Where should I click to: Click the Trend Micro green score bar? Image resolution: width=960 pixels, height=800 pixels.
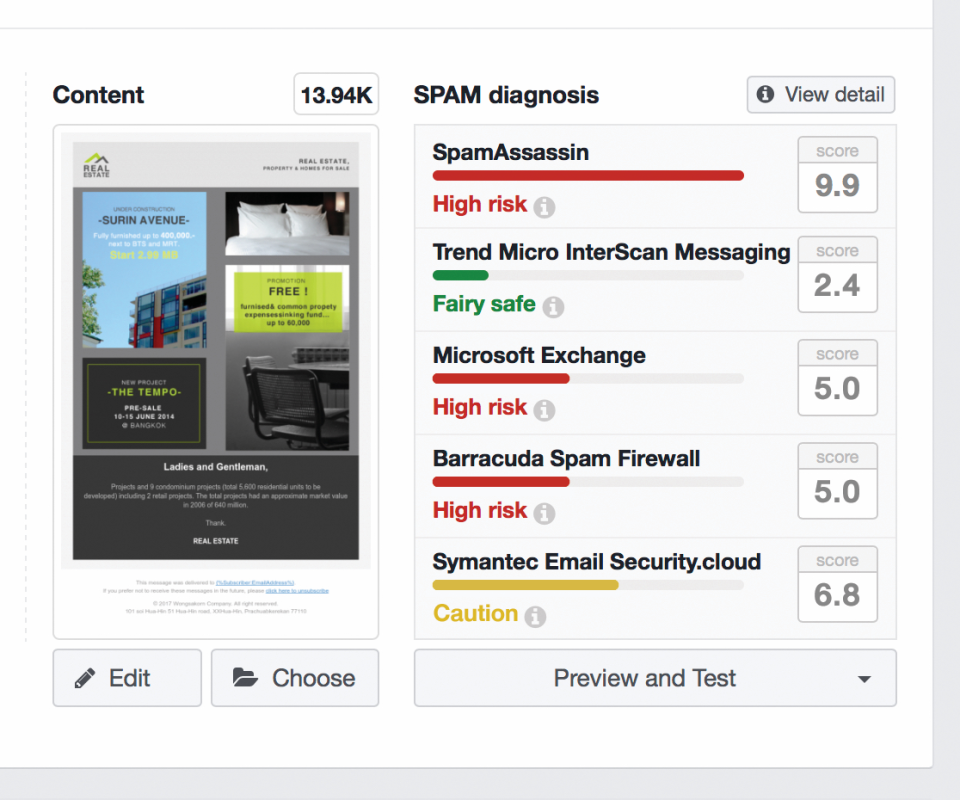point(460,275)
